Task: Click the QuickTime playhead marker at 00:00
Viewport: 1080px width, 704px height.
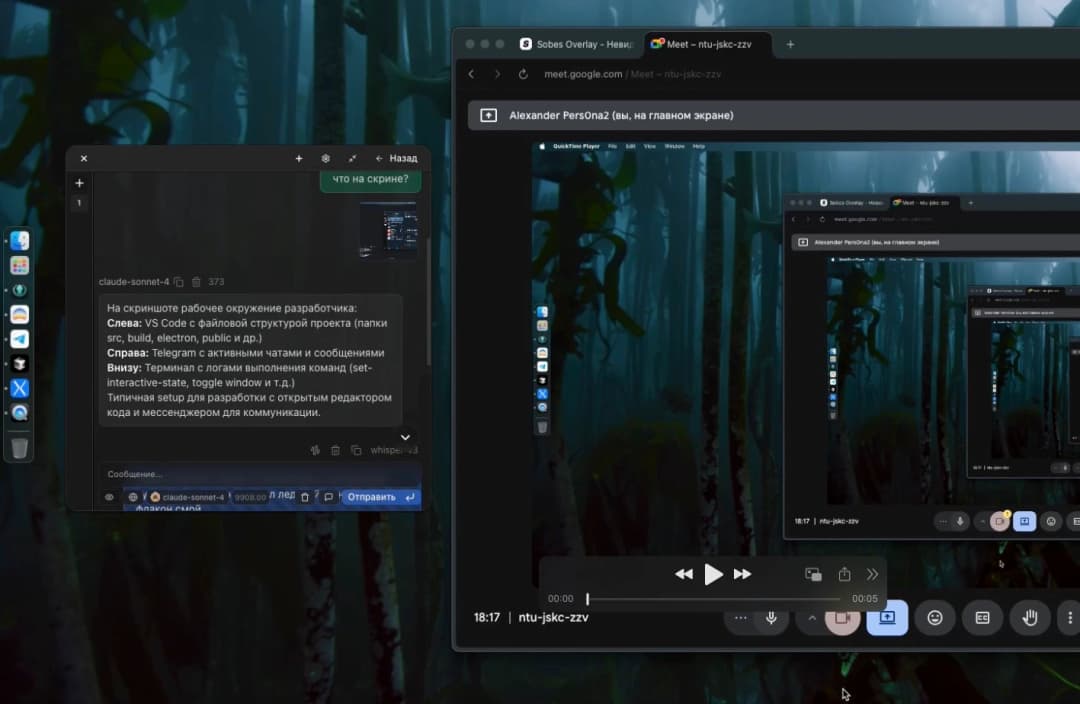Action: point(588,599)
